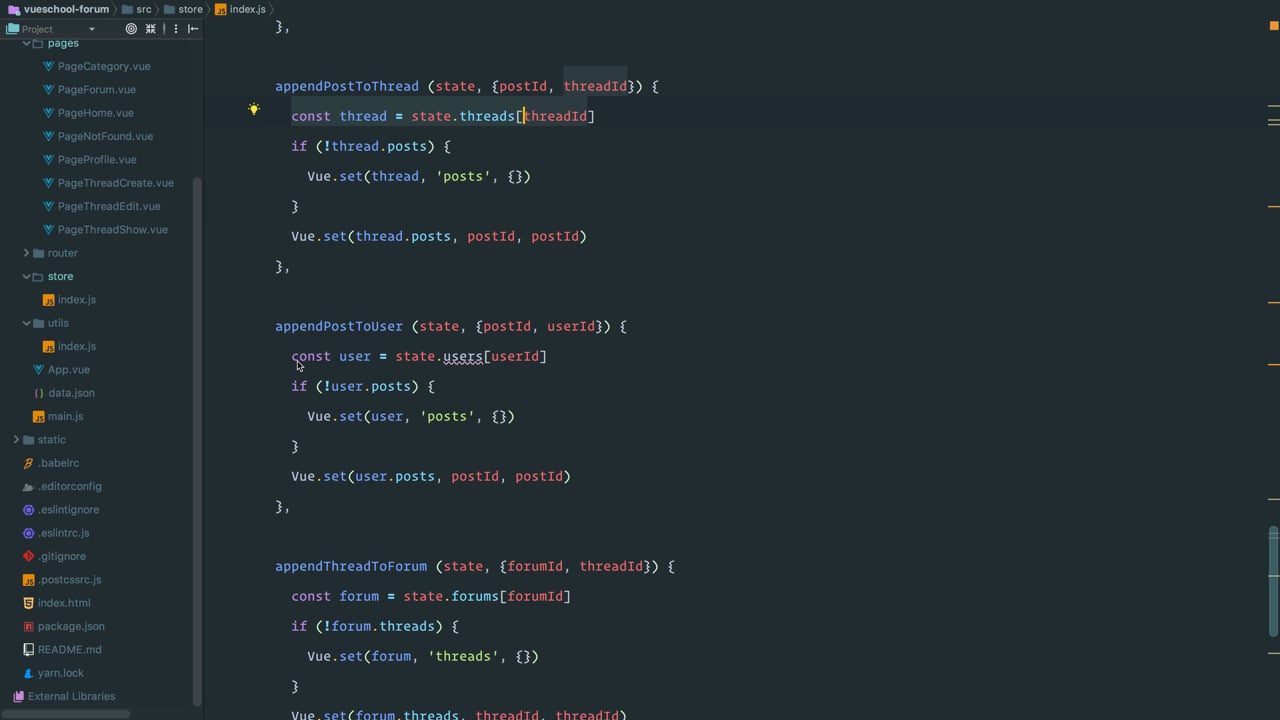Viewport: 1280px width, 720px height.
Task: Click appendPostToUser function name
Action: tap(339, 326)
